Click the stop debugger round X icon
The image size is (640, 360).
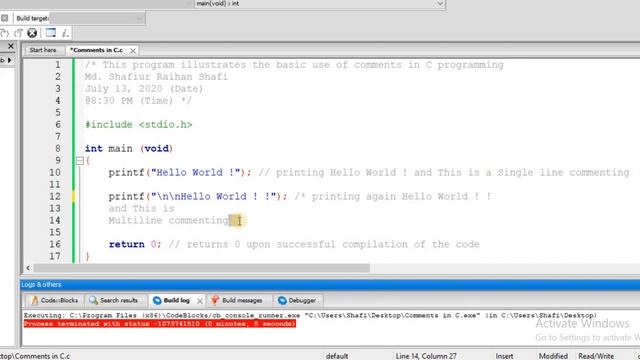pos(32,33)
